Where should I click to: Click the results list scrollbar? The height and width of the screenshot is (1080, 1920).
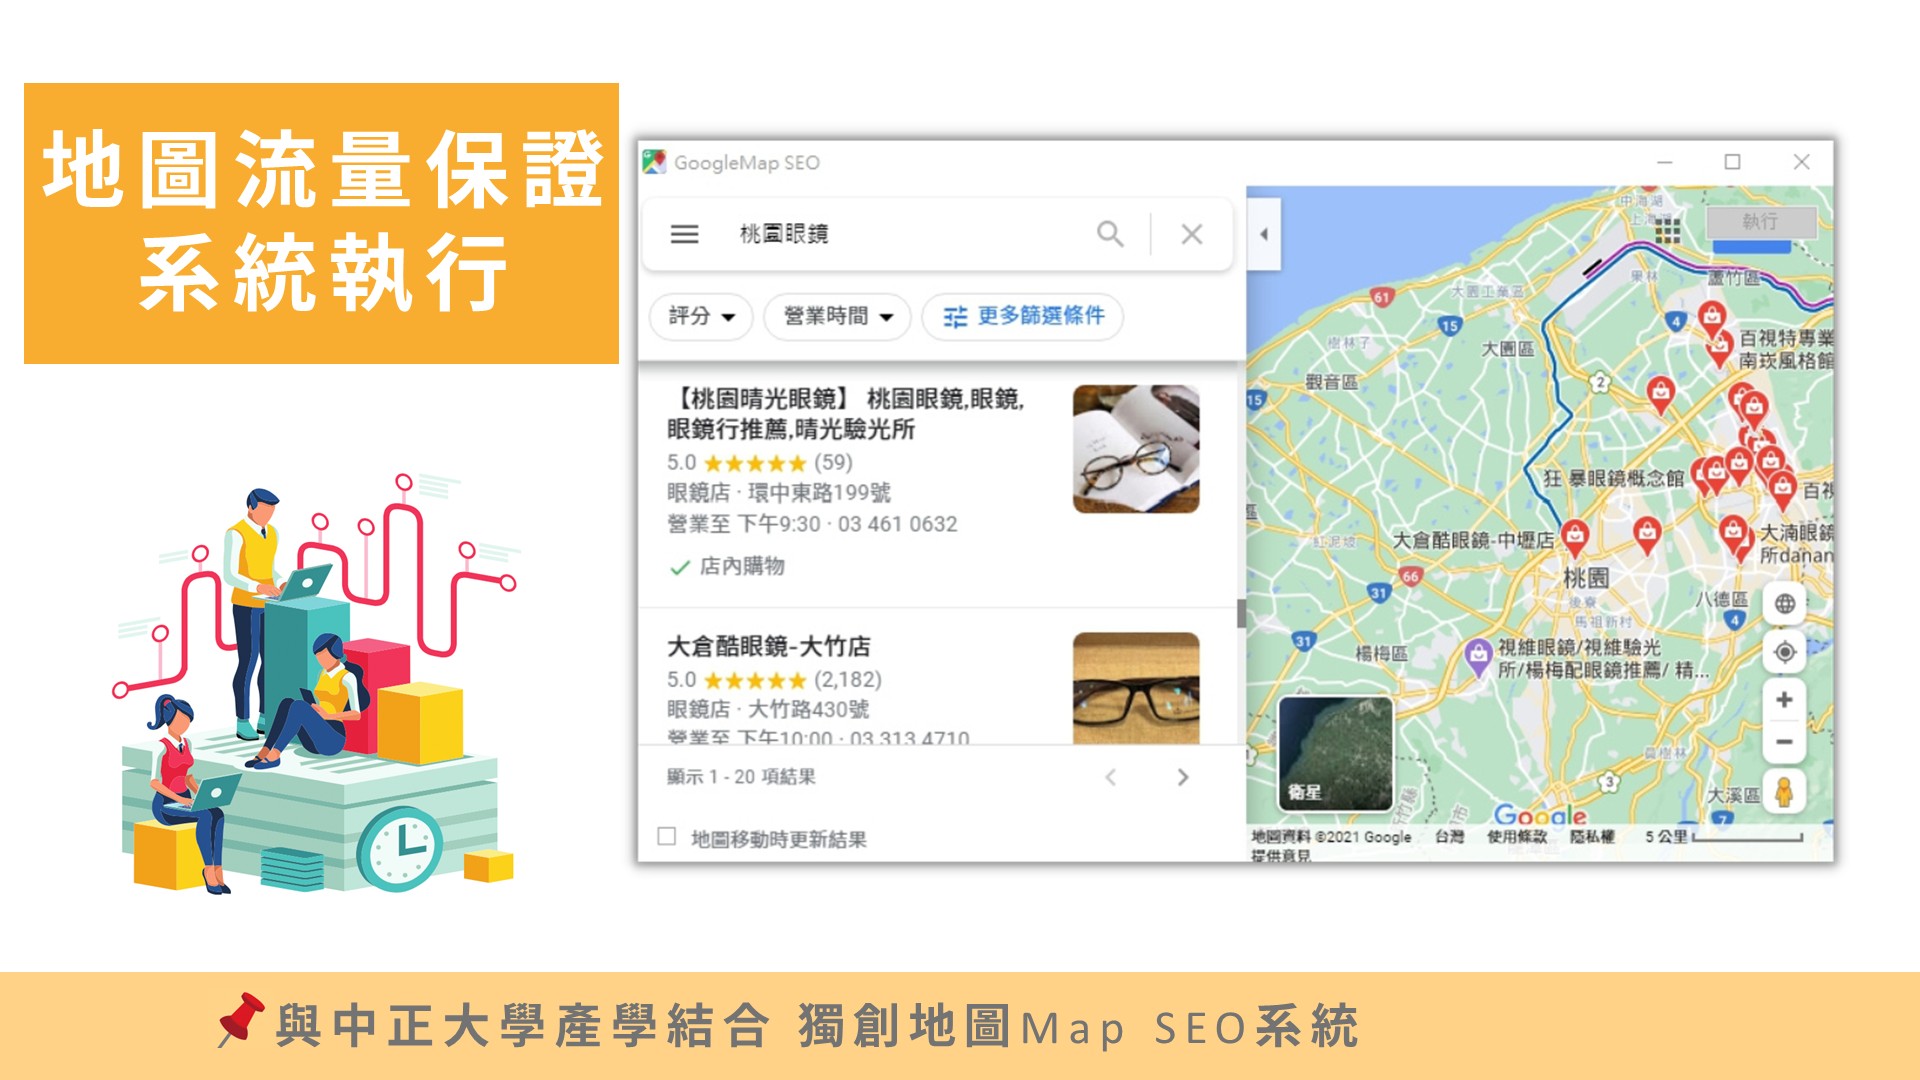click(x=1241, y=613)
